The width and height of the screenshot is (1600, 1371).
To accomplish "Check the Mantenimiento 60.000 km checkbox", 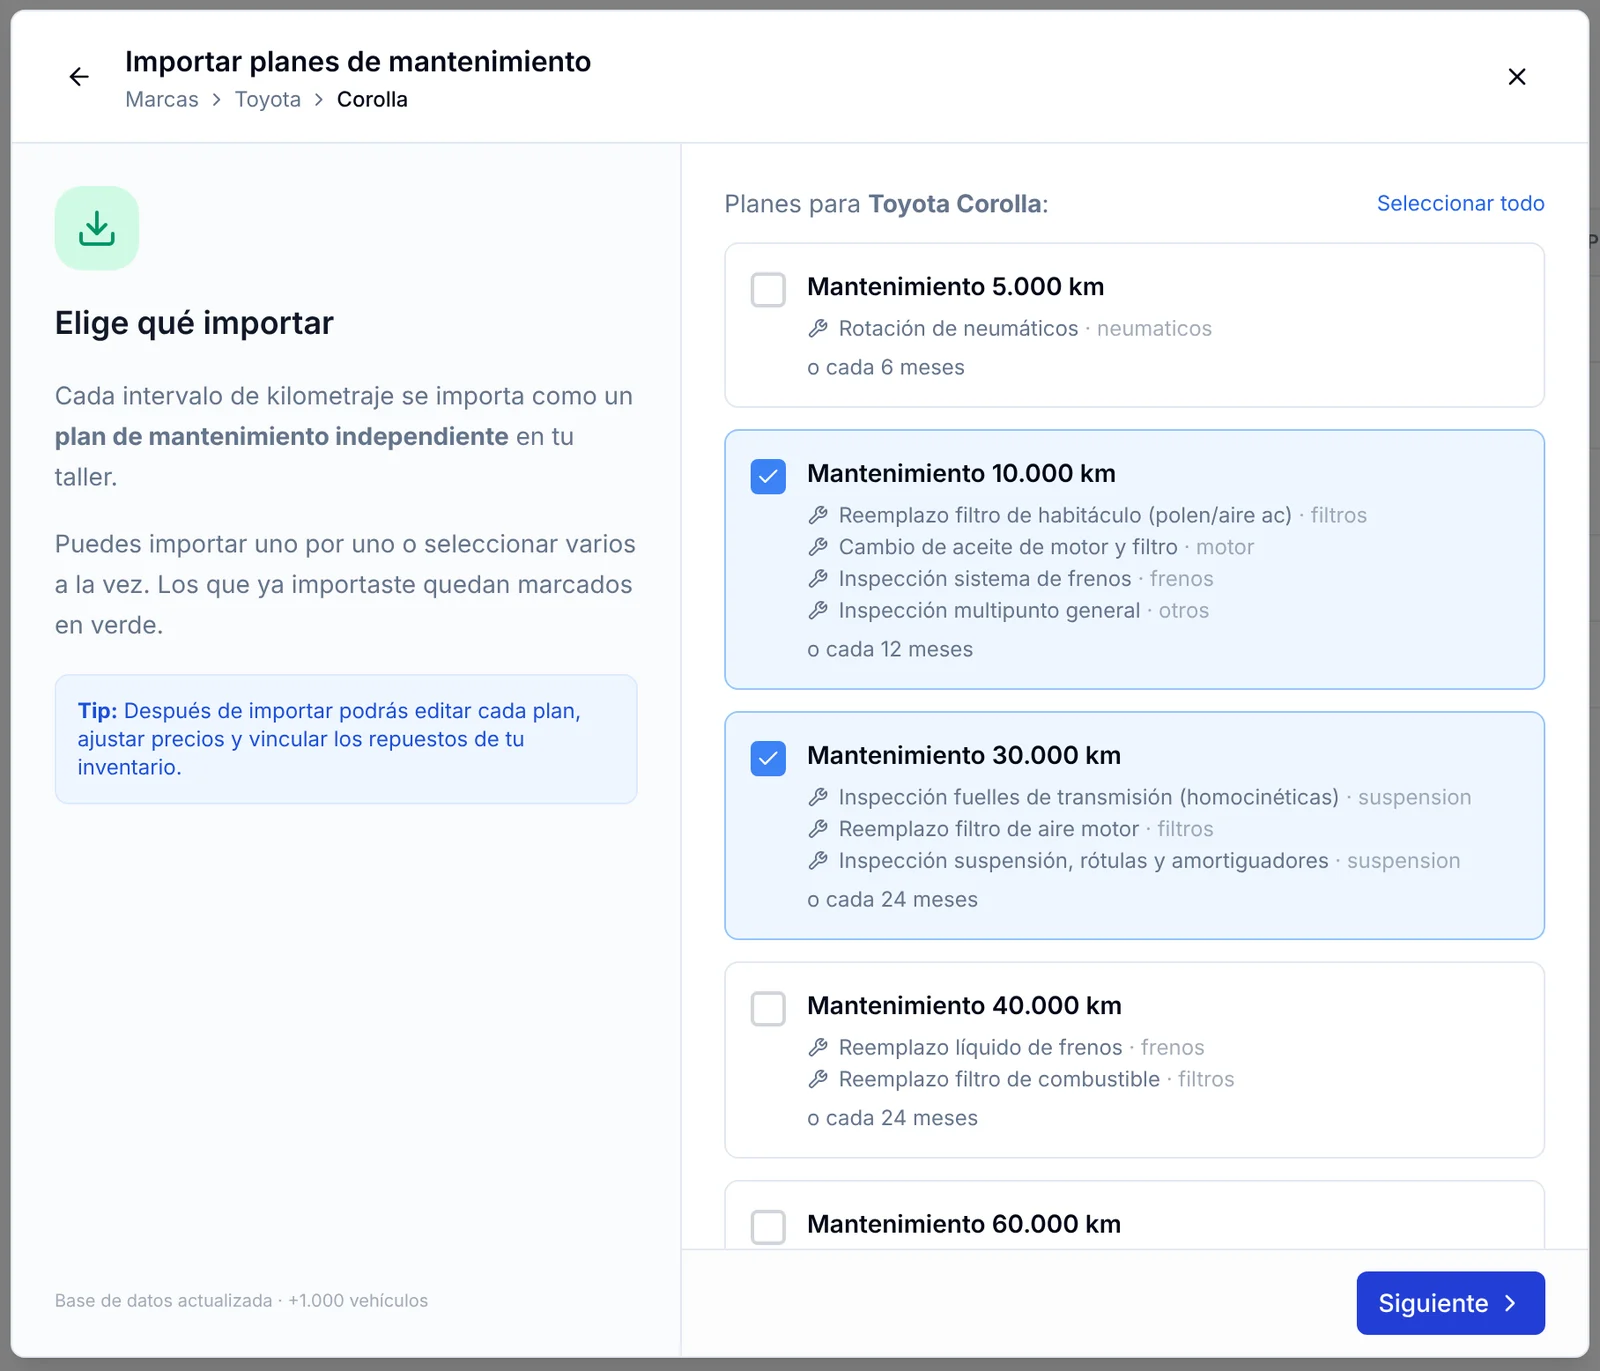I will [x=768, y=1227].
